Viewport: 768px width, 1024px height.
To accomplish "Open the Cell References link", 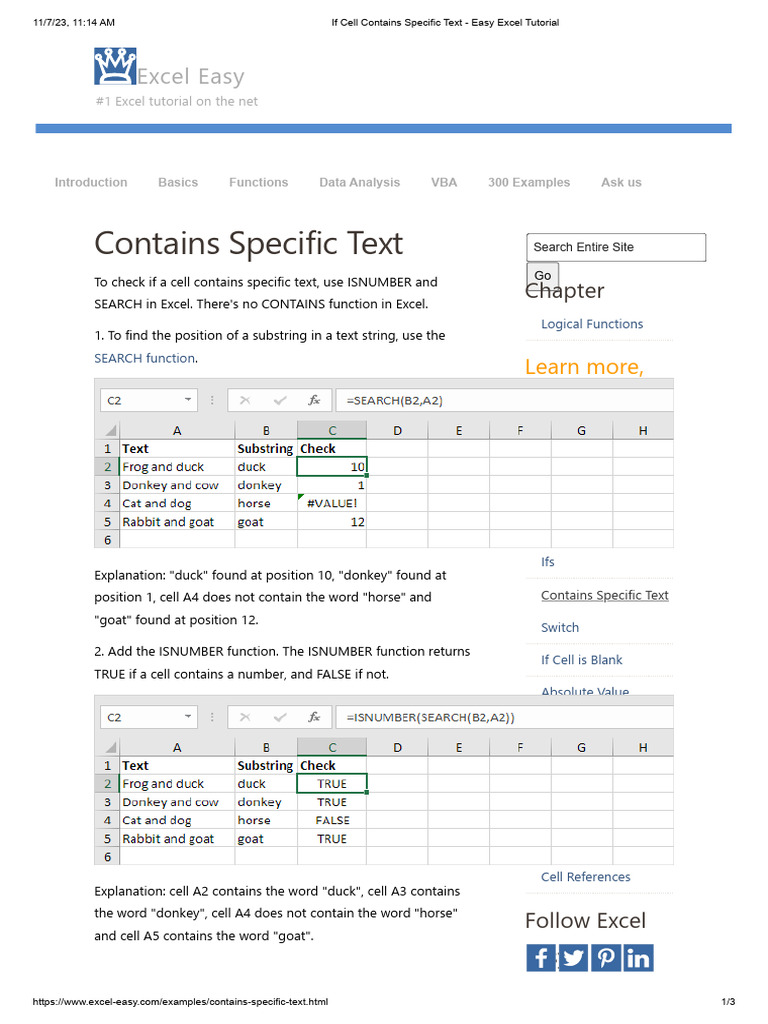I will pyautogui.click(x=585, y=877).
